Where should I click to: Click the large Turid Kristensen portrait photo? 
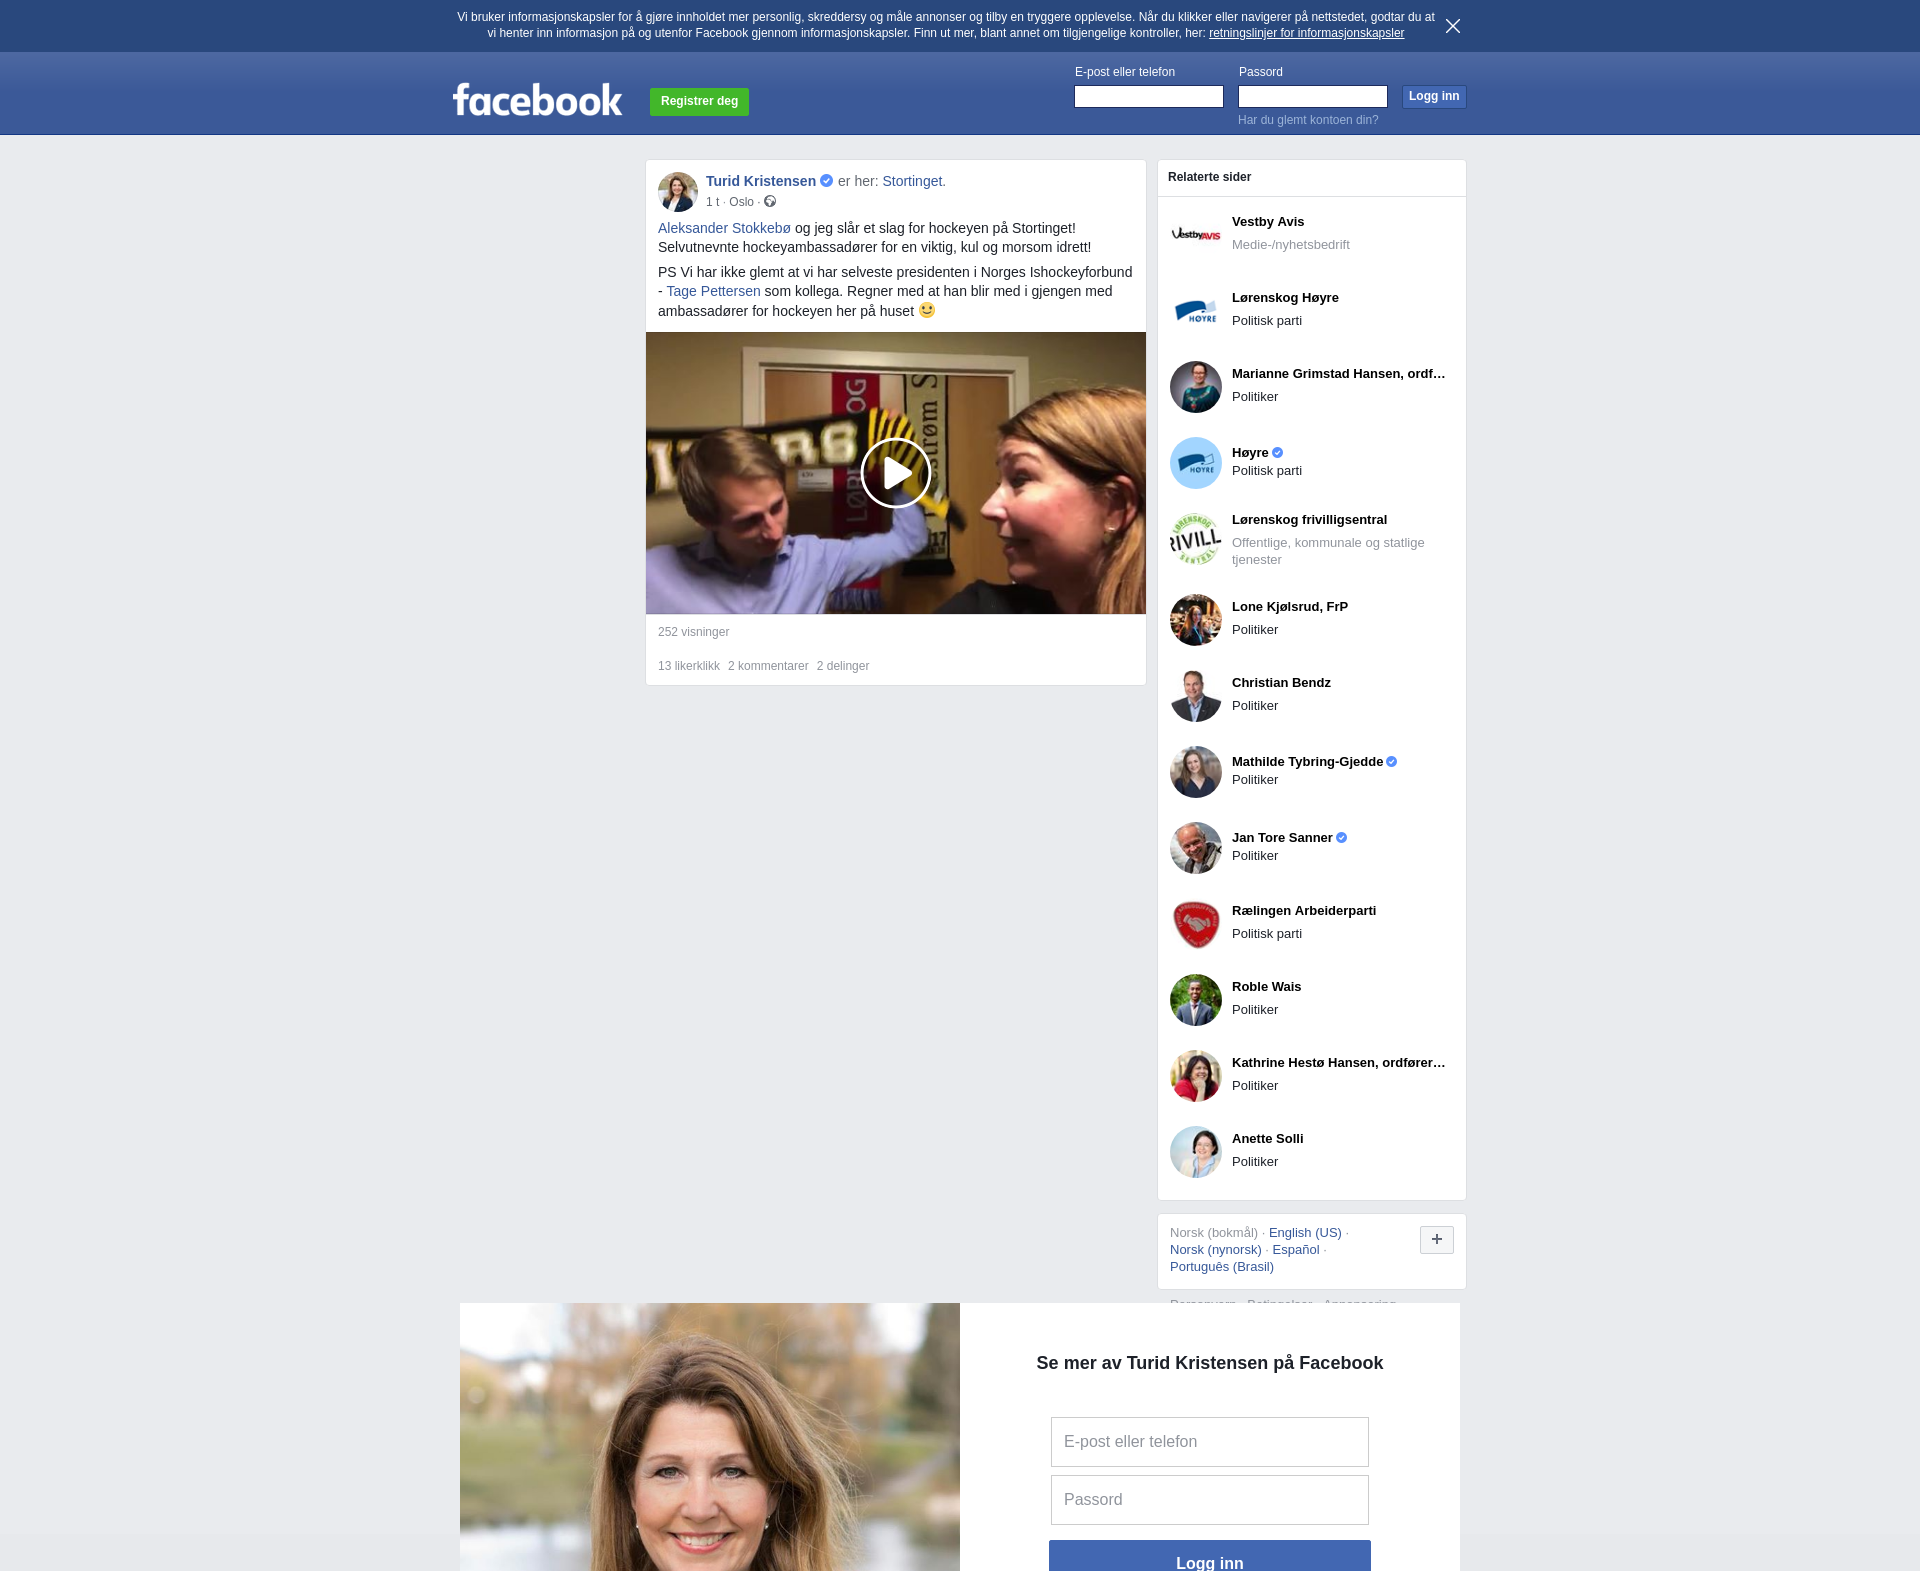point(710,1437)
